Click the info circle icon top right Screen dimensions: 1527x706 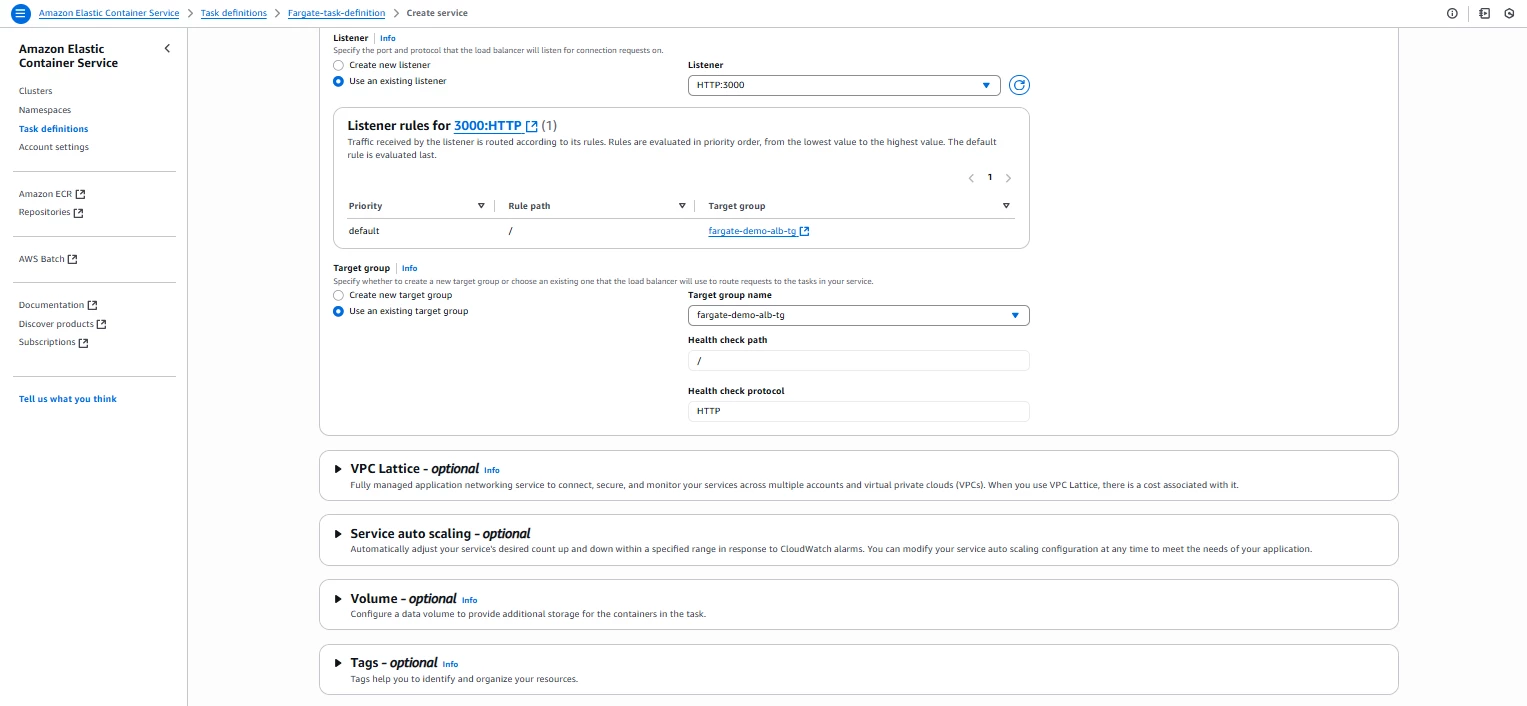click(x=1452, y=13)
